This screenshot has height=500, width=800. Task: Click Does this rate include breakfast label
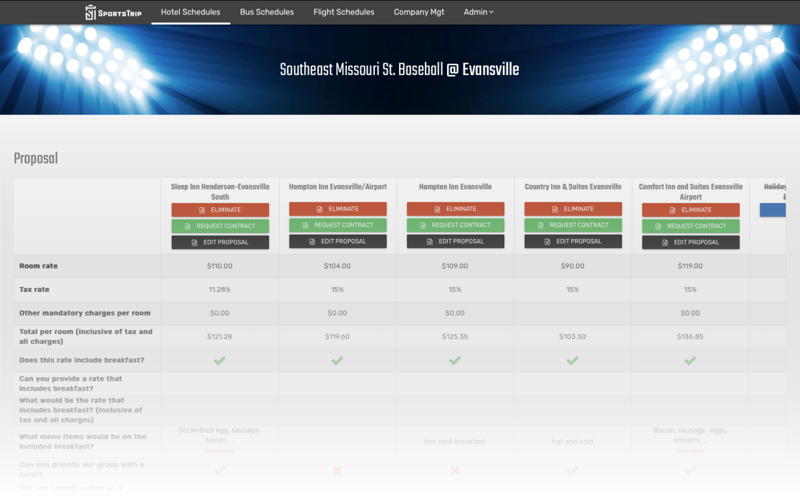click(82, 360)
